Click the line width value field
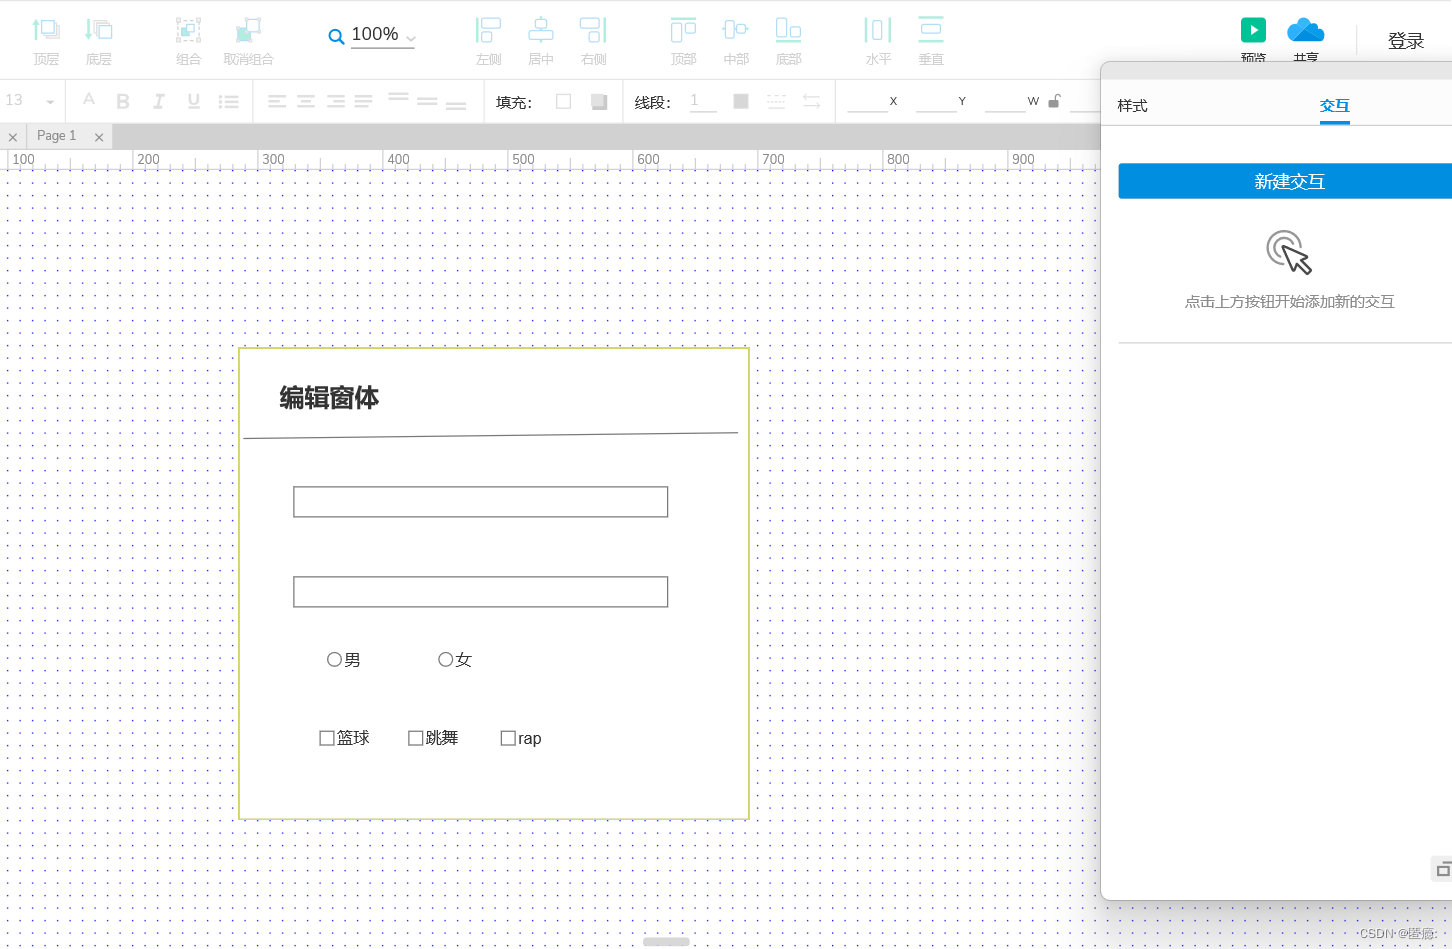This screenshot has height=949, width=1452. (703, 101)
